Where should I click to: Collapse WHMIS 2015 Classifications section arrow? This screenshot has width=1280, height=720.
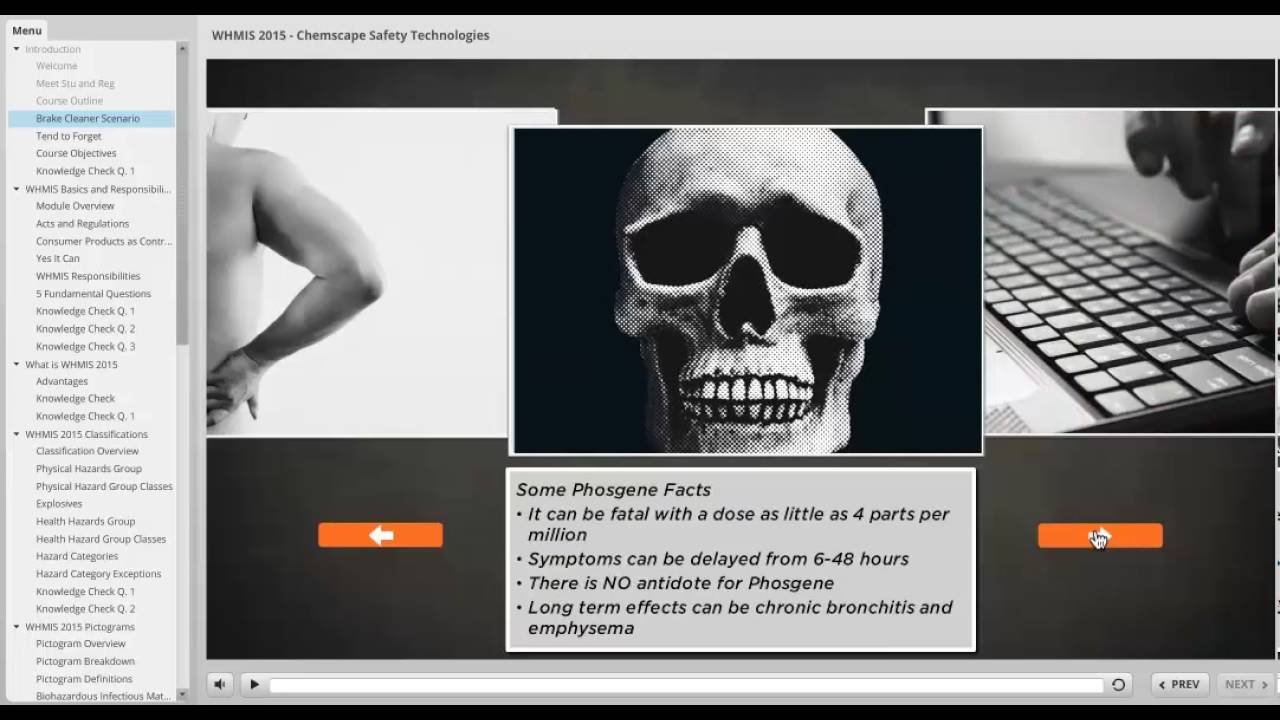17,434
